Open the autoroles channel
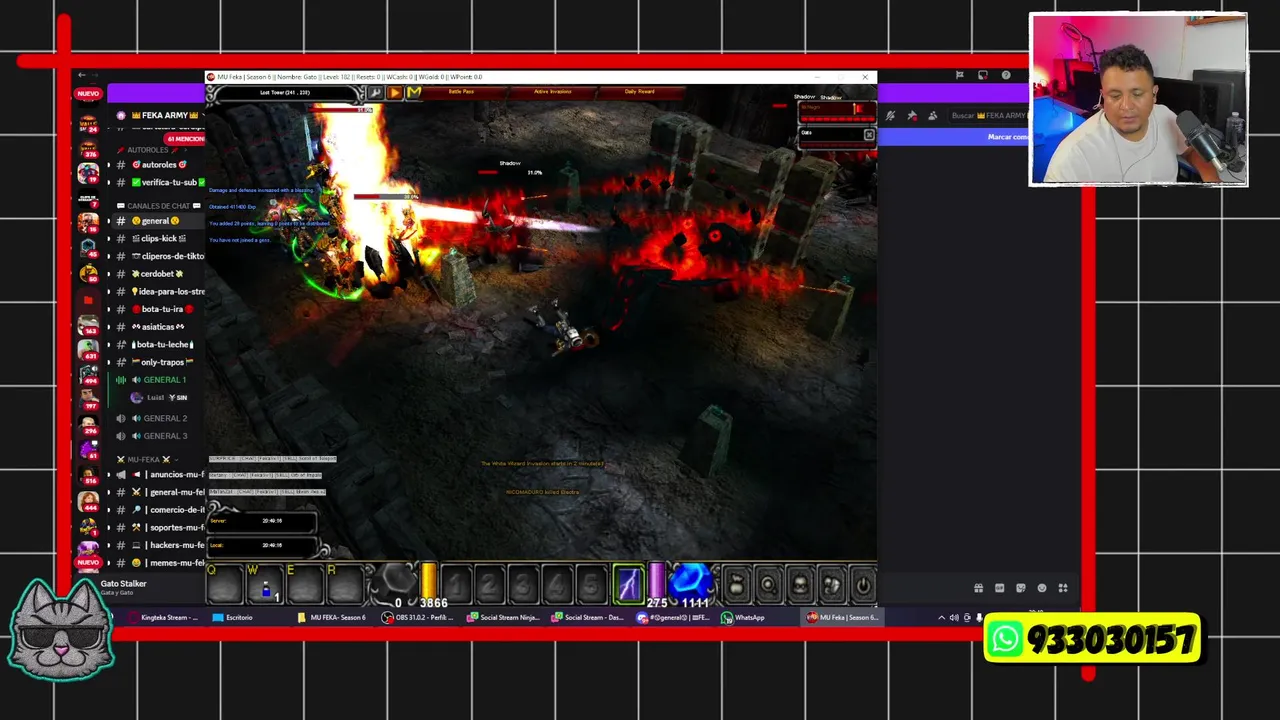1280x720 pixels. point(158,165)
